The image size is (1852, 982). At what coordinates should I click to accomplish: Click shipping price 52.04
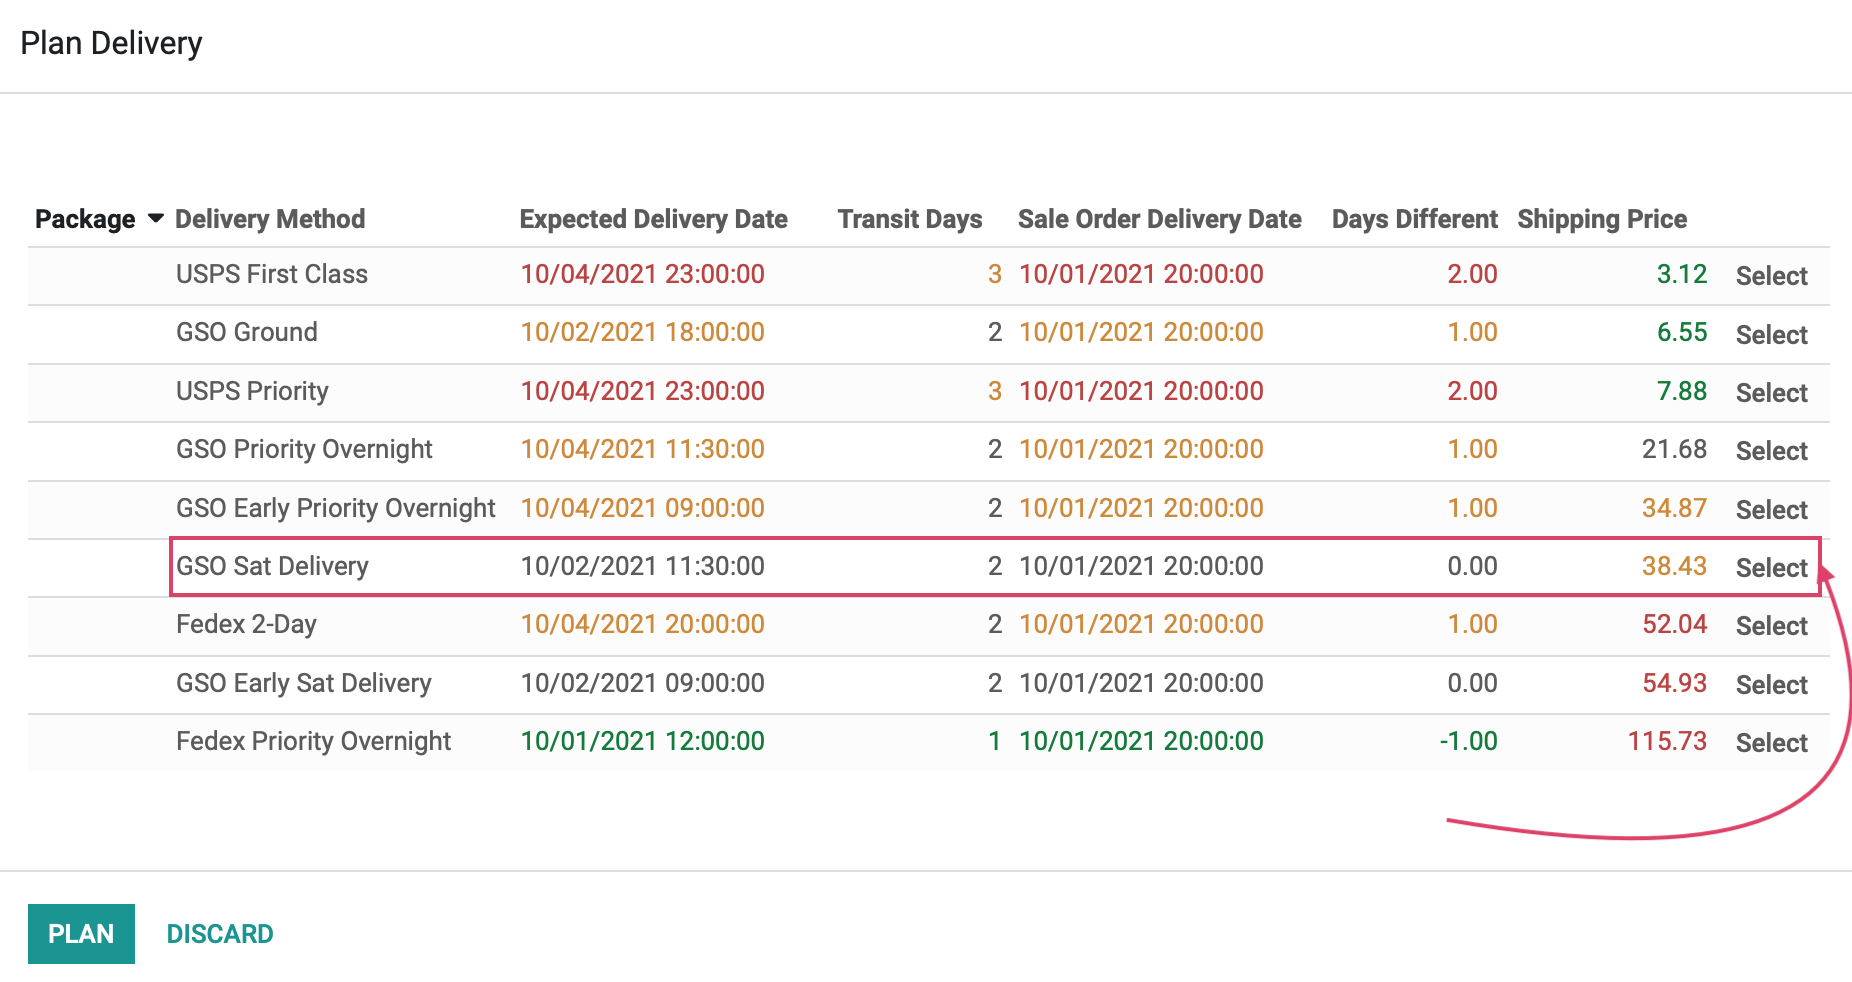1675,624
